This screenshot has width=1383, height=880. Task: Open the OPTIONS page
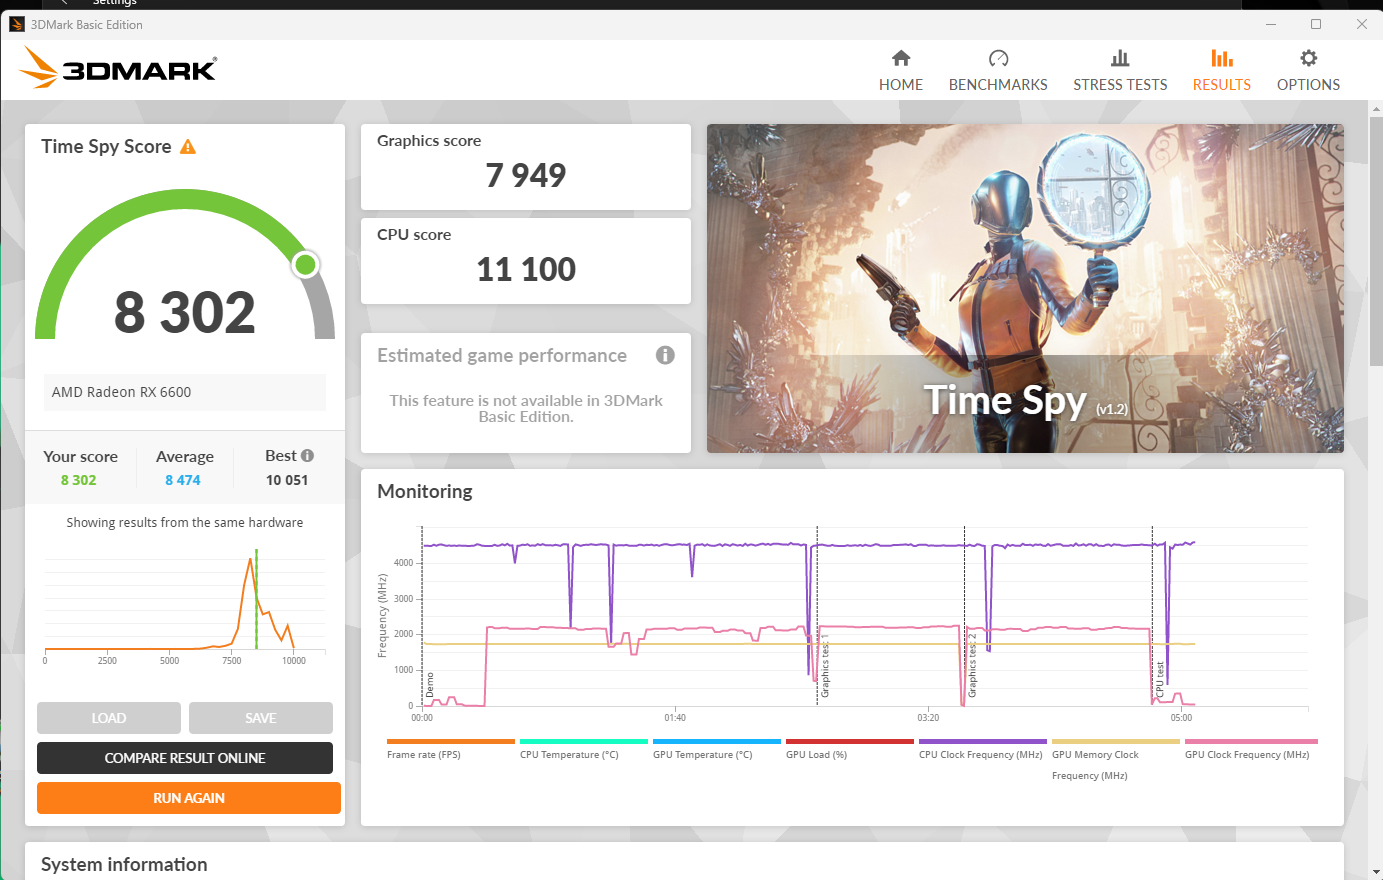1308,70
